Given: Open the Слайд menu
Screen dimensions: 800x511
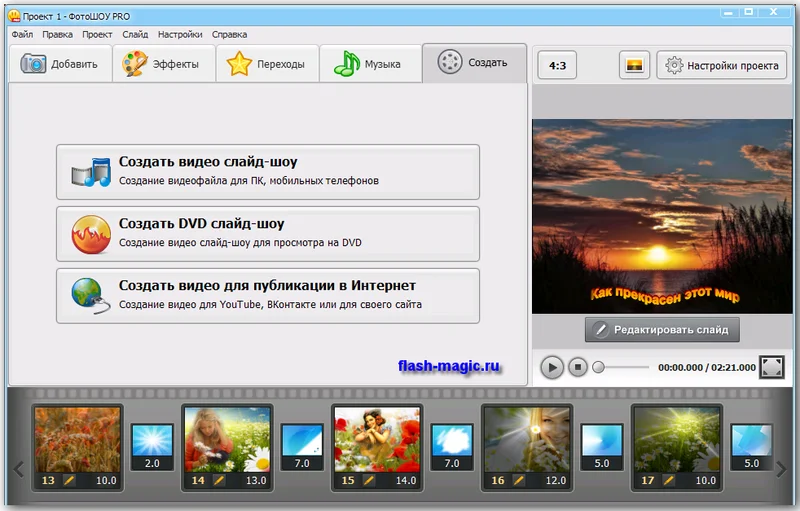Looking at the screenshot, I should tap(135, 34).
